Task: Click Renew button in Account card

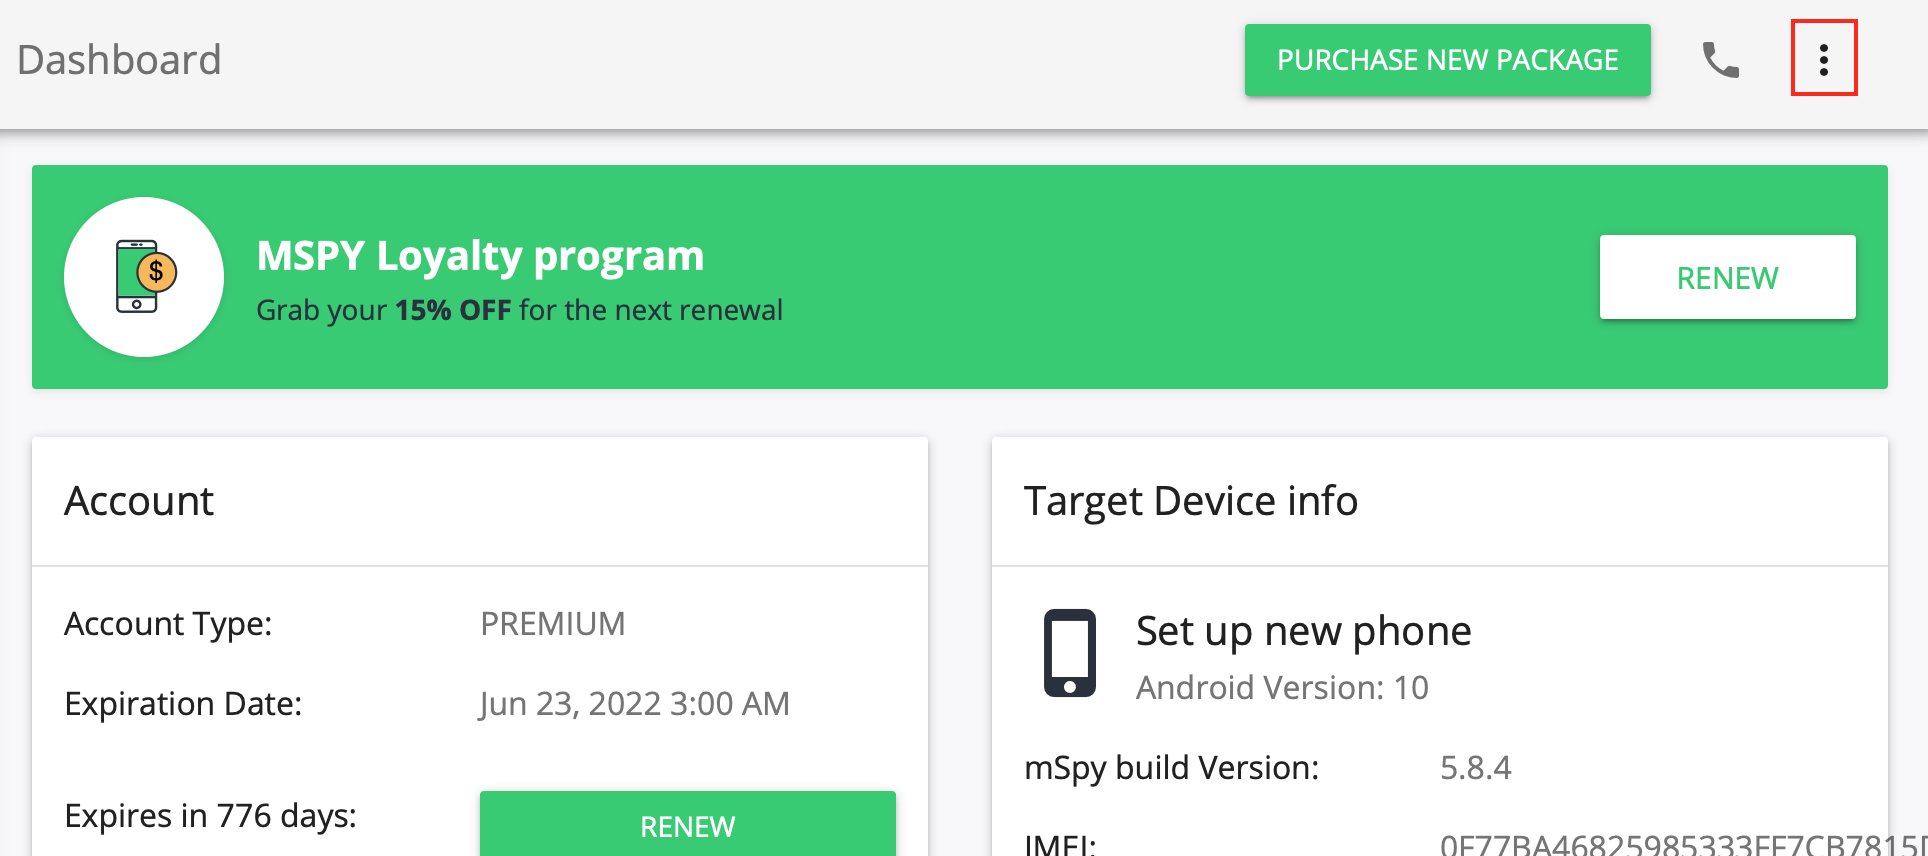Action: (x=688, y=824)
